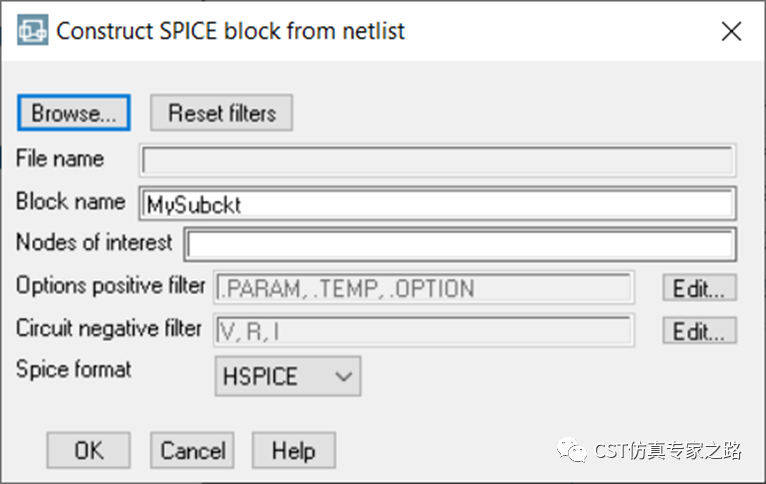Click the Browse... button
The image size is (766, 484).
(x=73, y=113)
